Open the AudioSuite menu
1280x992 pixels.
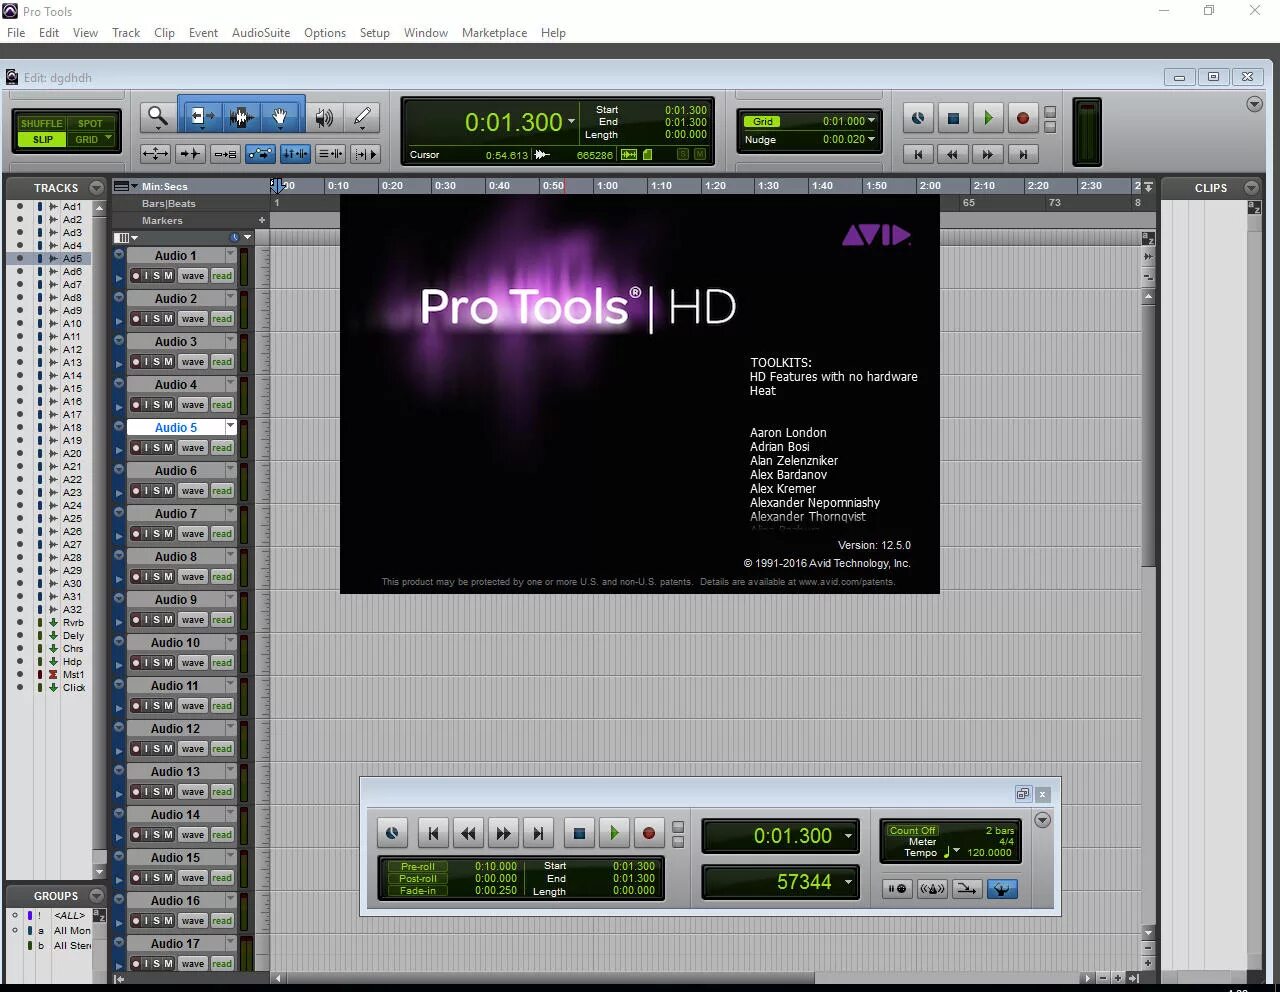point(261,33)
